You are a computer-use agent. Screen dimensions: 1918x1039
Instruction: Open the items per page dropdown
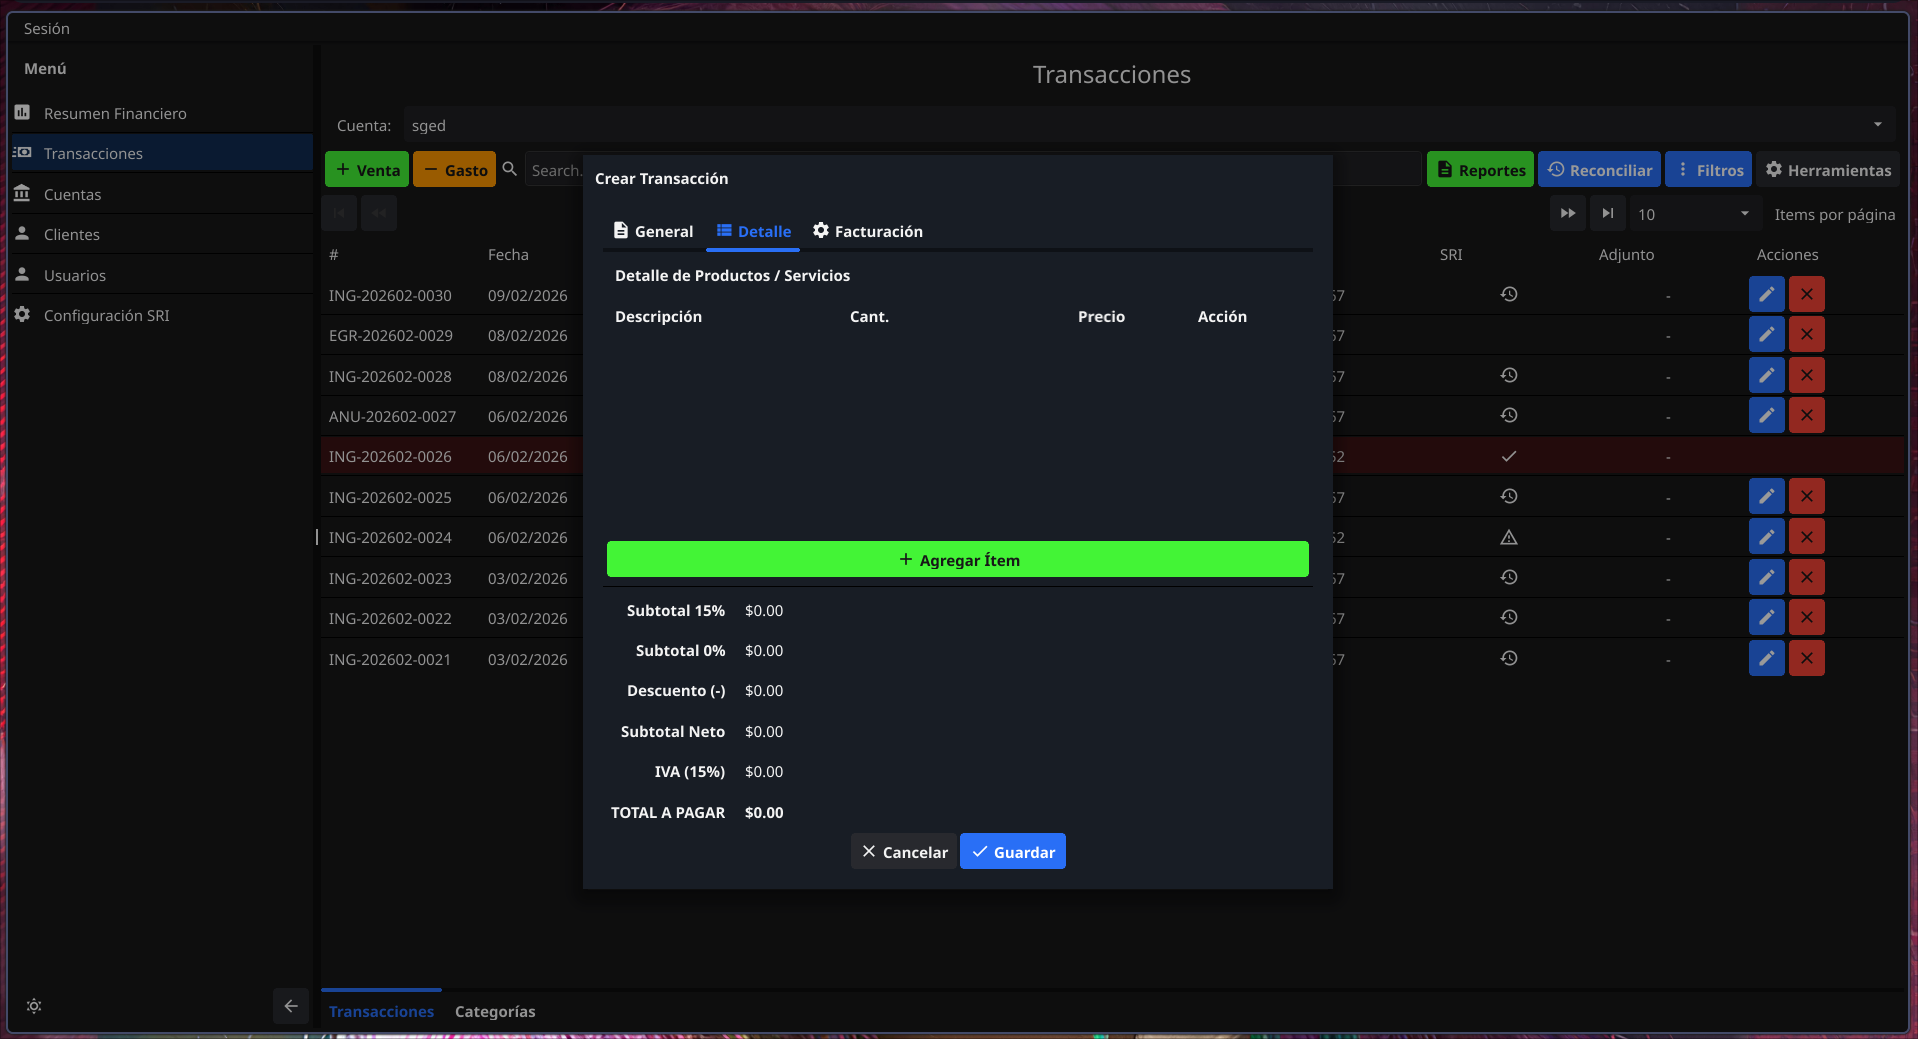coord(1744,214)
